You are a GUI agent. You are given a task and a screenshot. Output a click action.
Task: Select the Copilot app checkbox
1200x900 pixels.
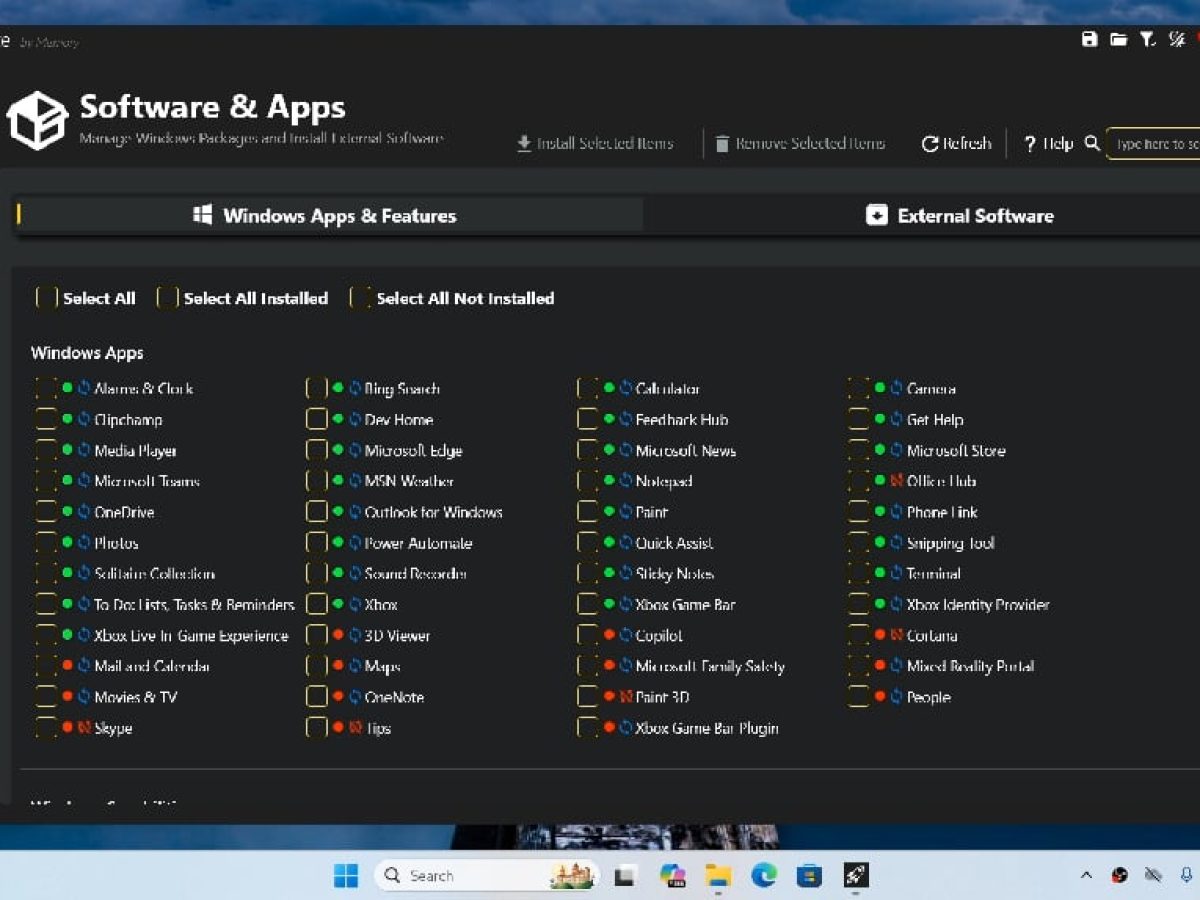pos(588,635)
